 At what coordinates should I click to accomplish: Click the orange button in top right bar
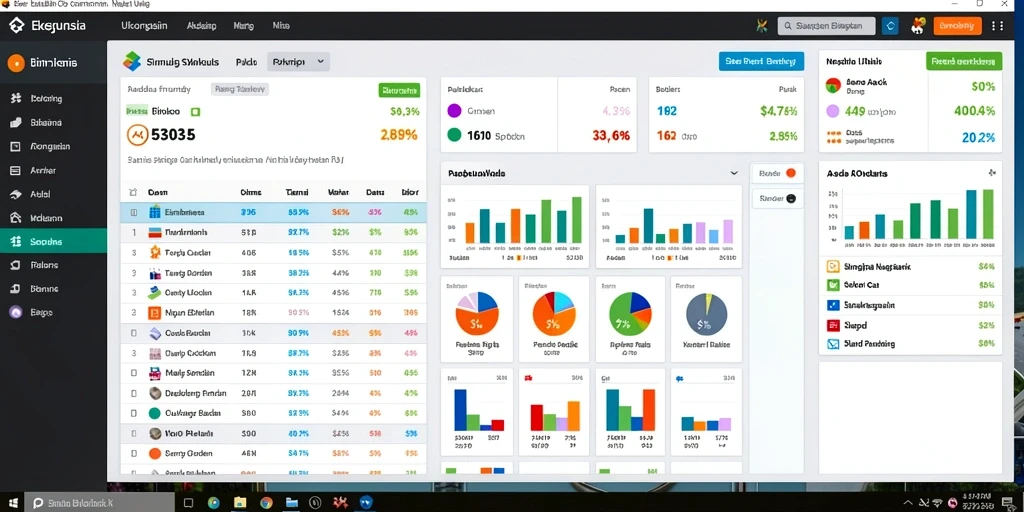tap(957, 26)
